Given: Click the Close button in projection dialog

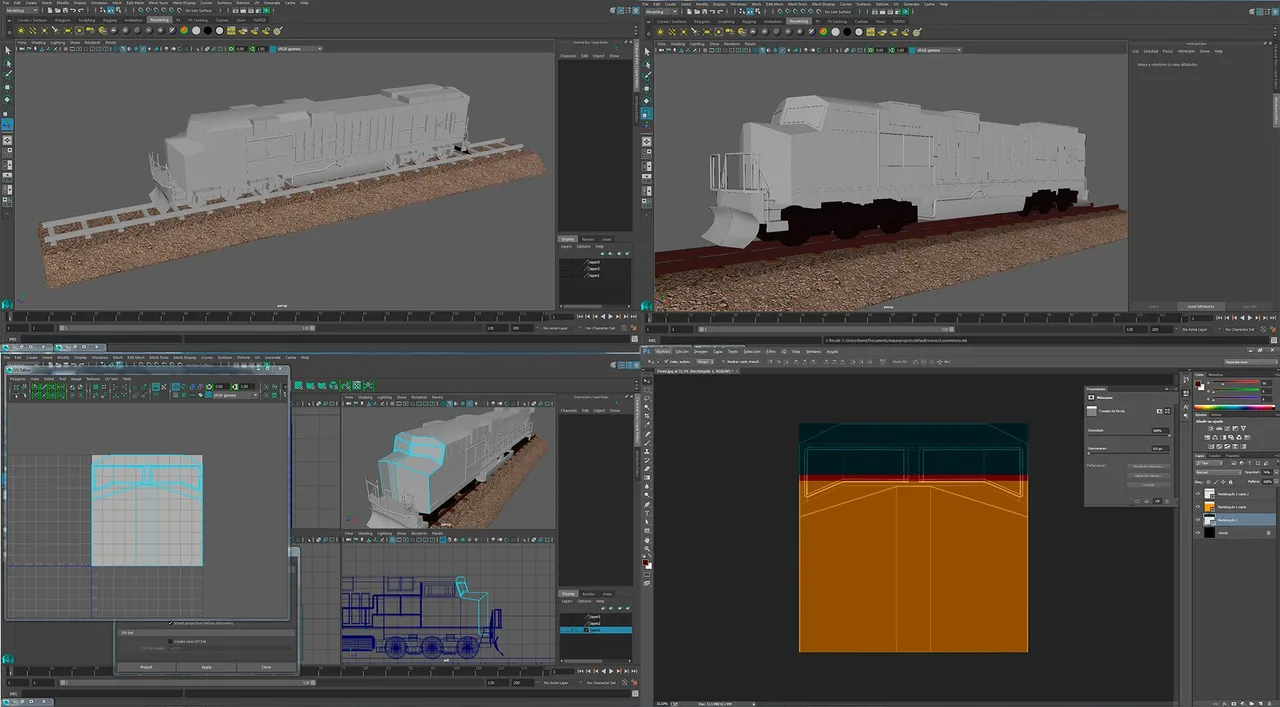Looking at the screenshot, I should click(x=266, y=667).
